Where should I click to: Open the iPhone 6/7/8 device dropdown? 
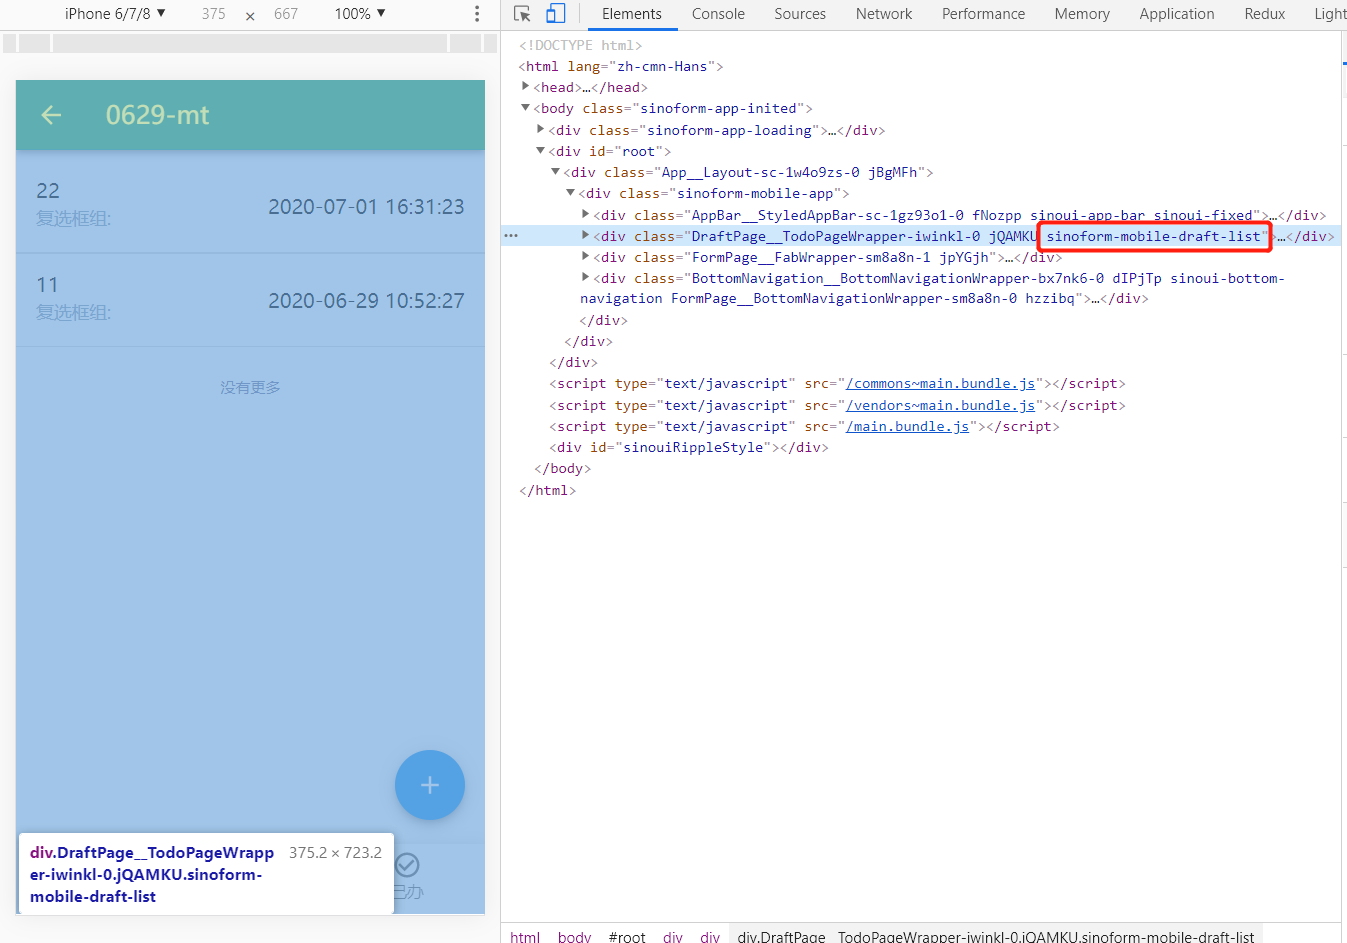[116, 14]
